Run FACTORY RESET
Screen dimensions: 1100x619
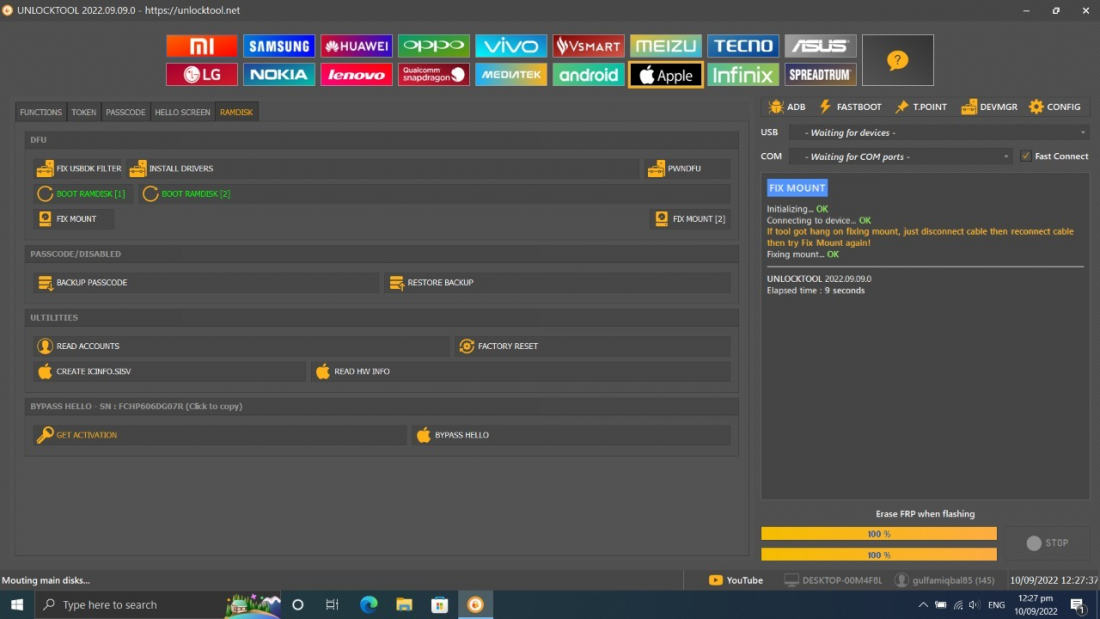(x=592, y=346)
